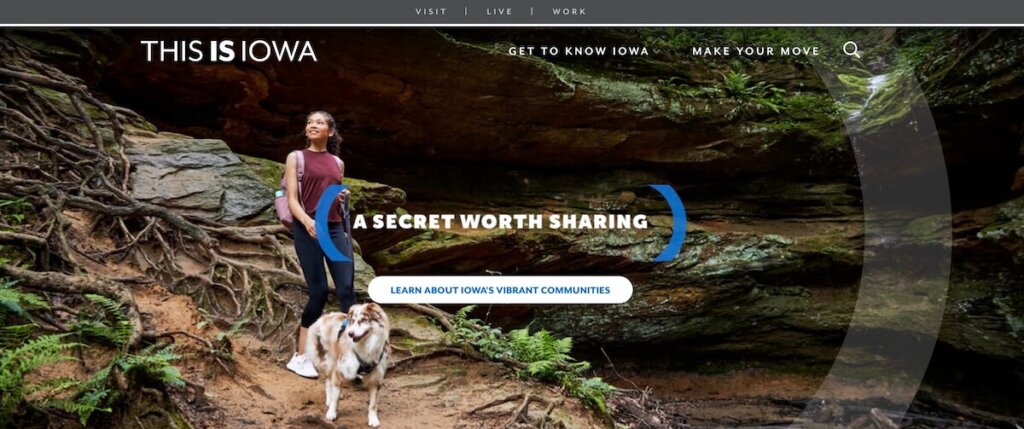Select Live in the top bar
This screenshot has height=429, width=1024.
coord(500,12)
